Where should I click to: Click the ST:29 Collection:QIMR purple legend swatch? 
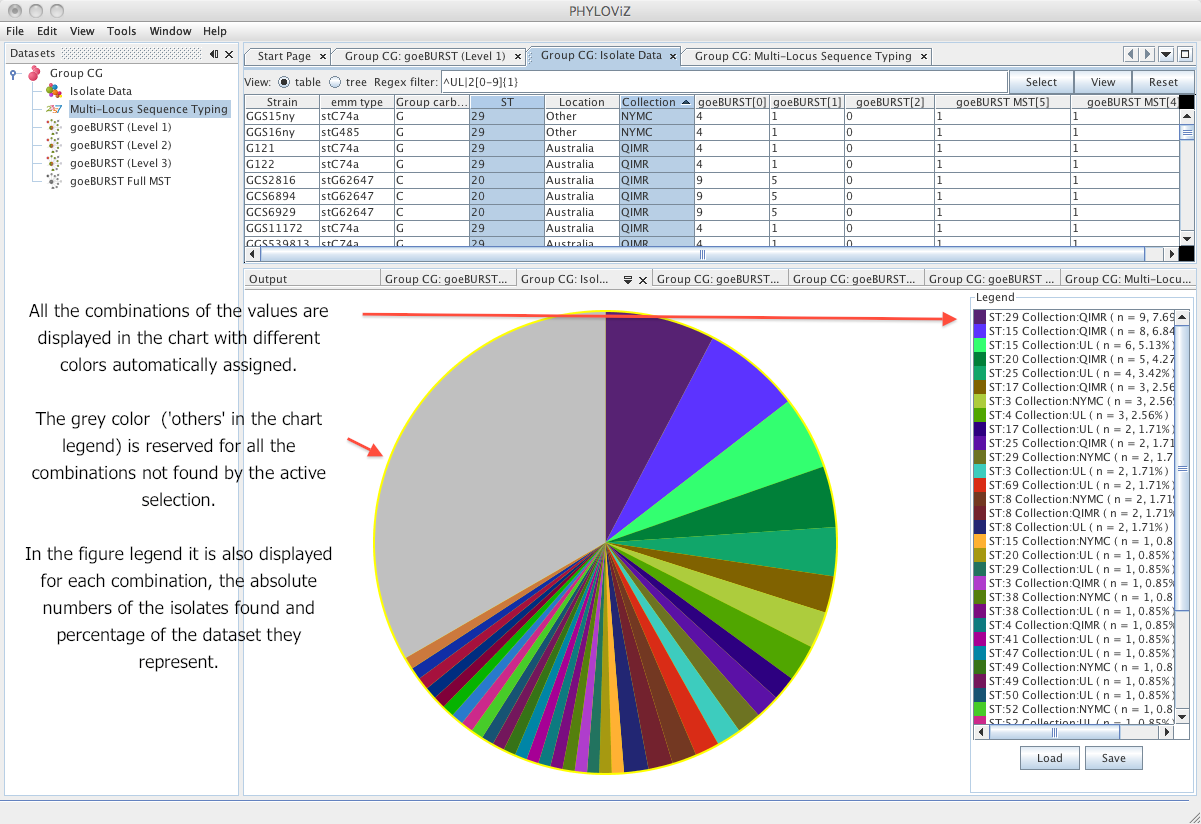[x=980, y=317]
